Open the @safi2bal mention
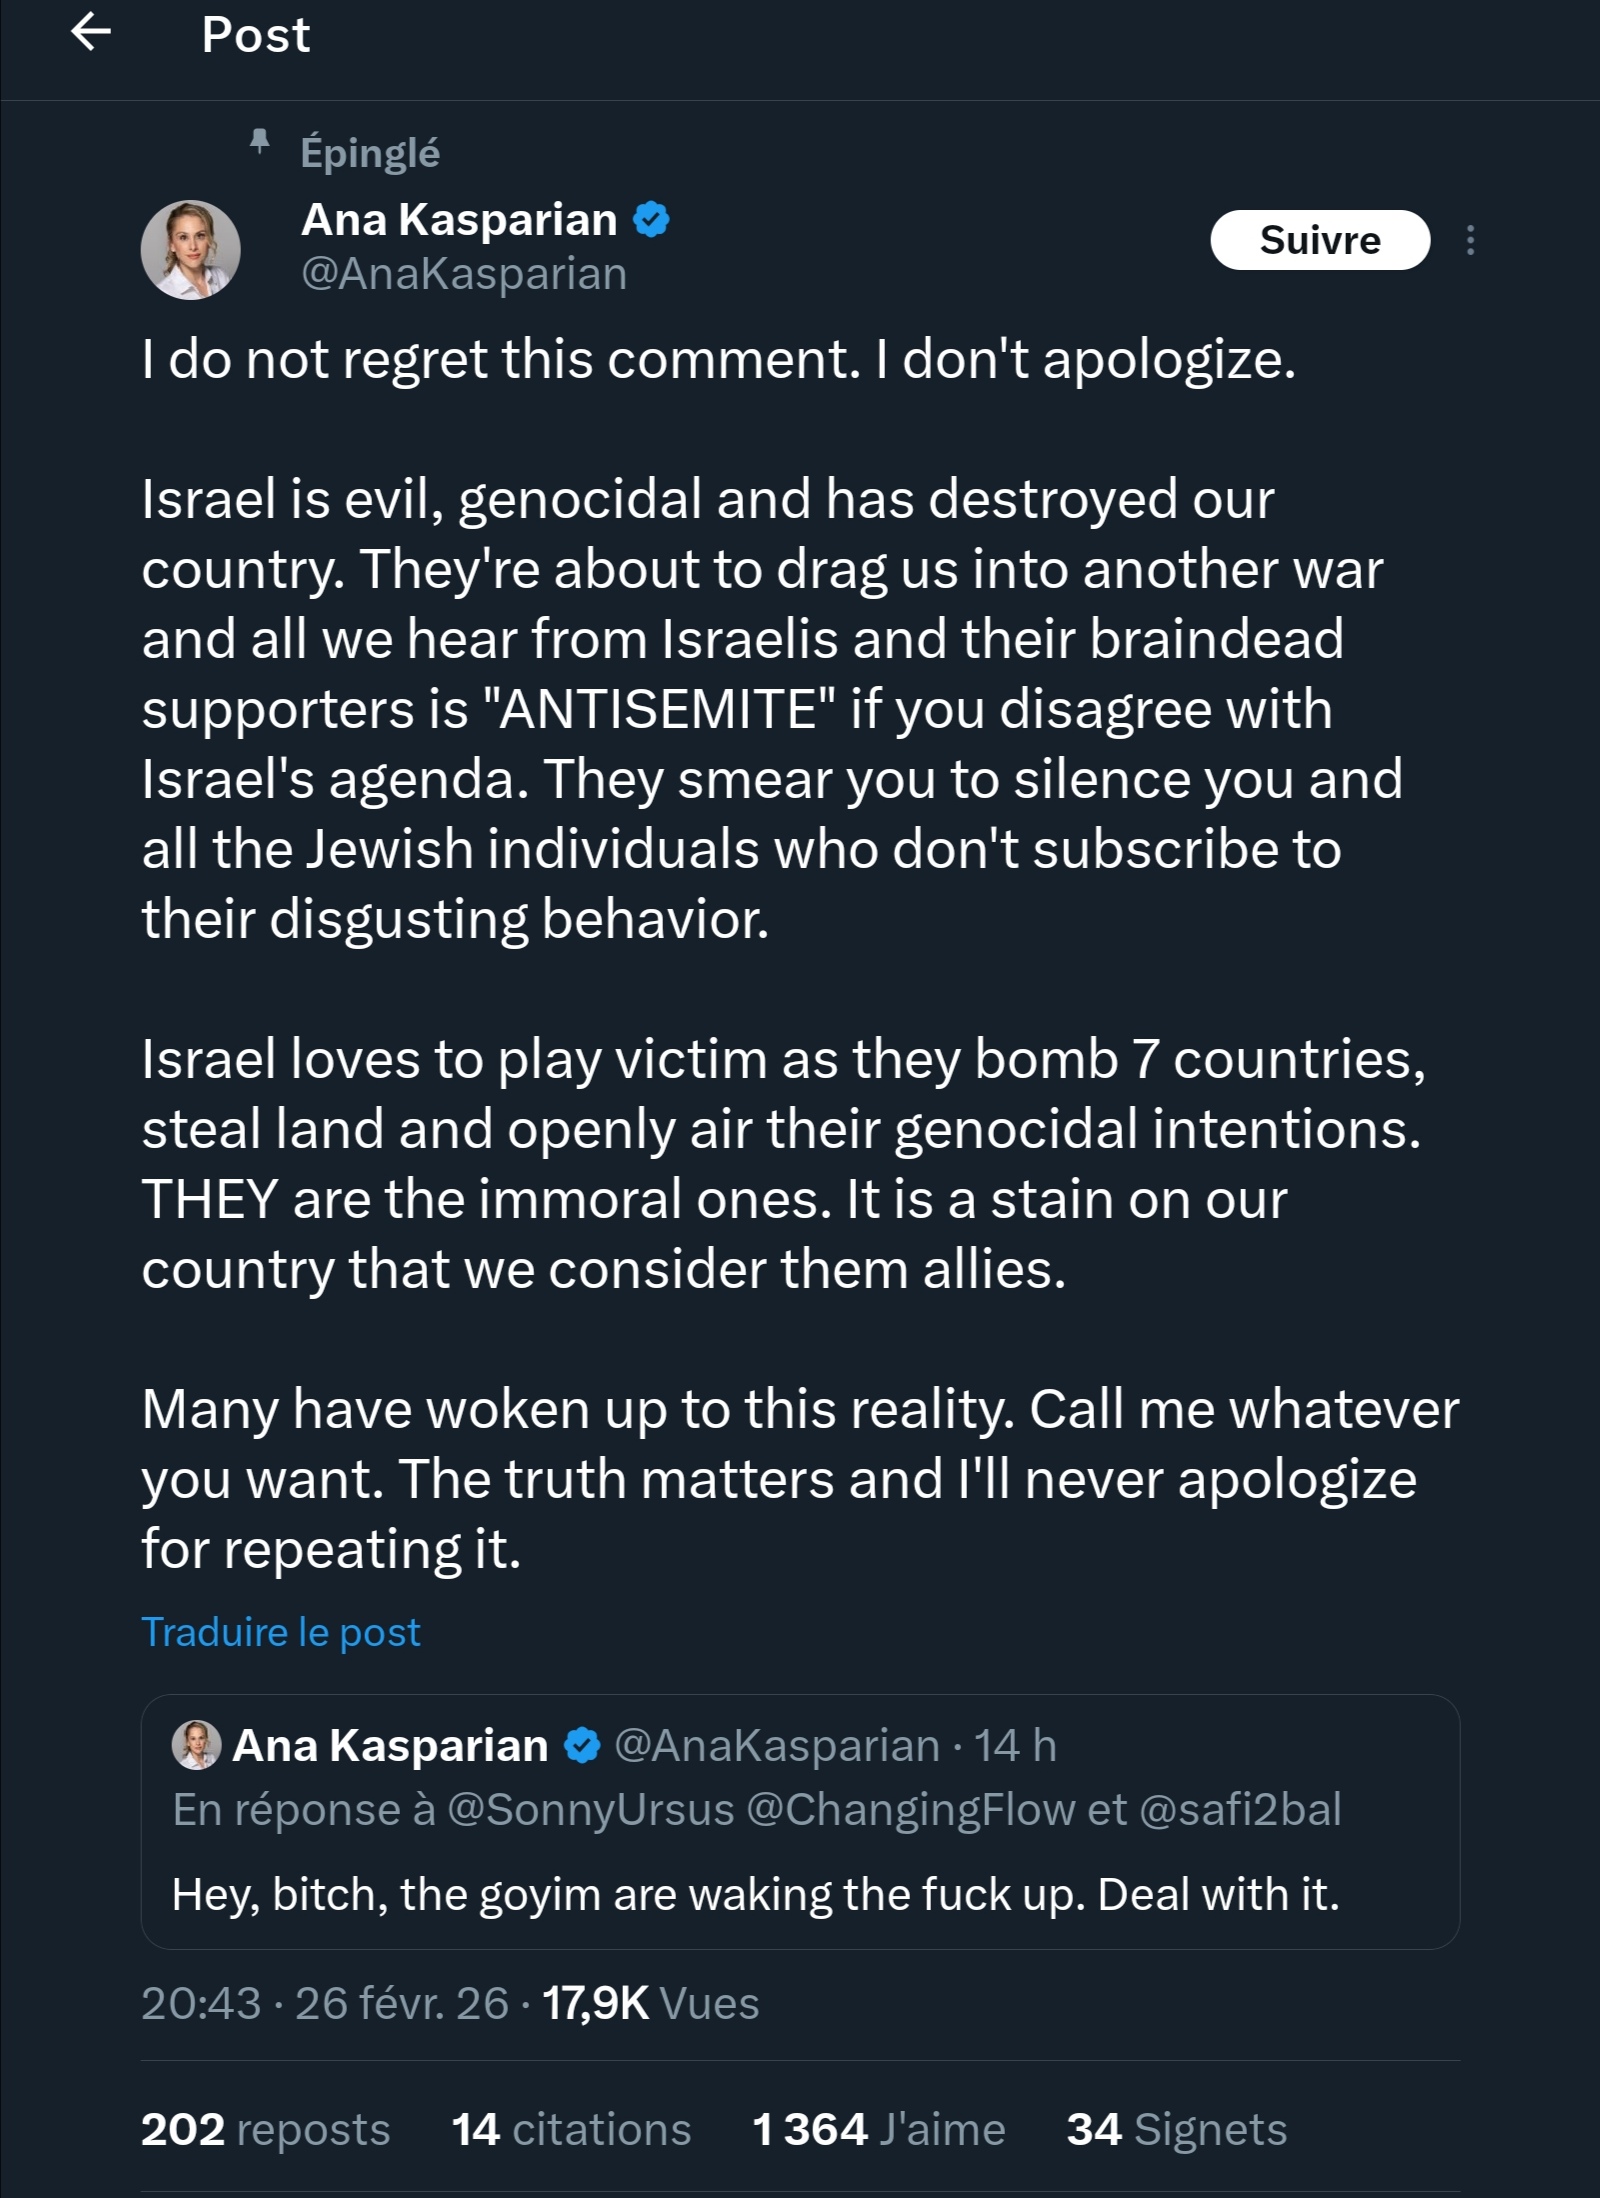The width and height of the screenshot is (1600, 2198). tap(1240, 1810)
